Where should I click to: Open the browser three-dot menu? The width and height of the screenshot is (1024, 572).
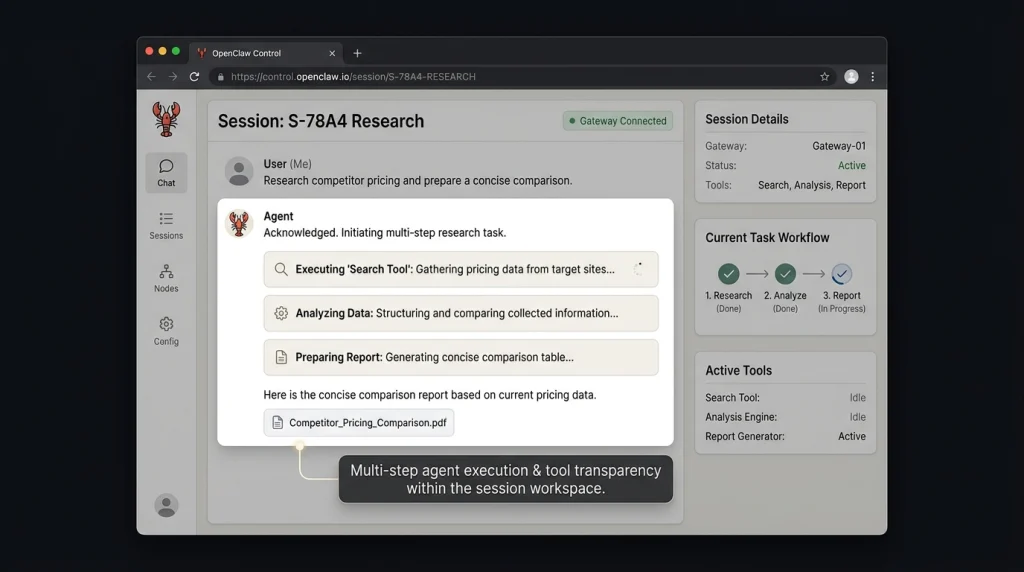click(x=872, y=76)
